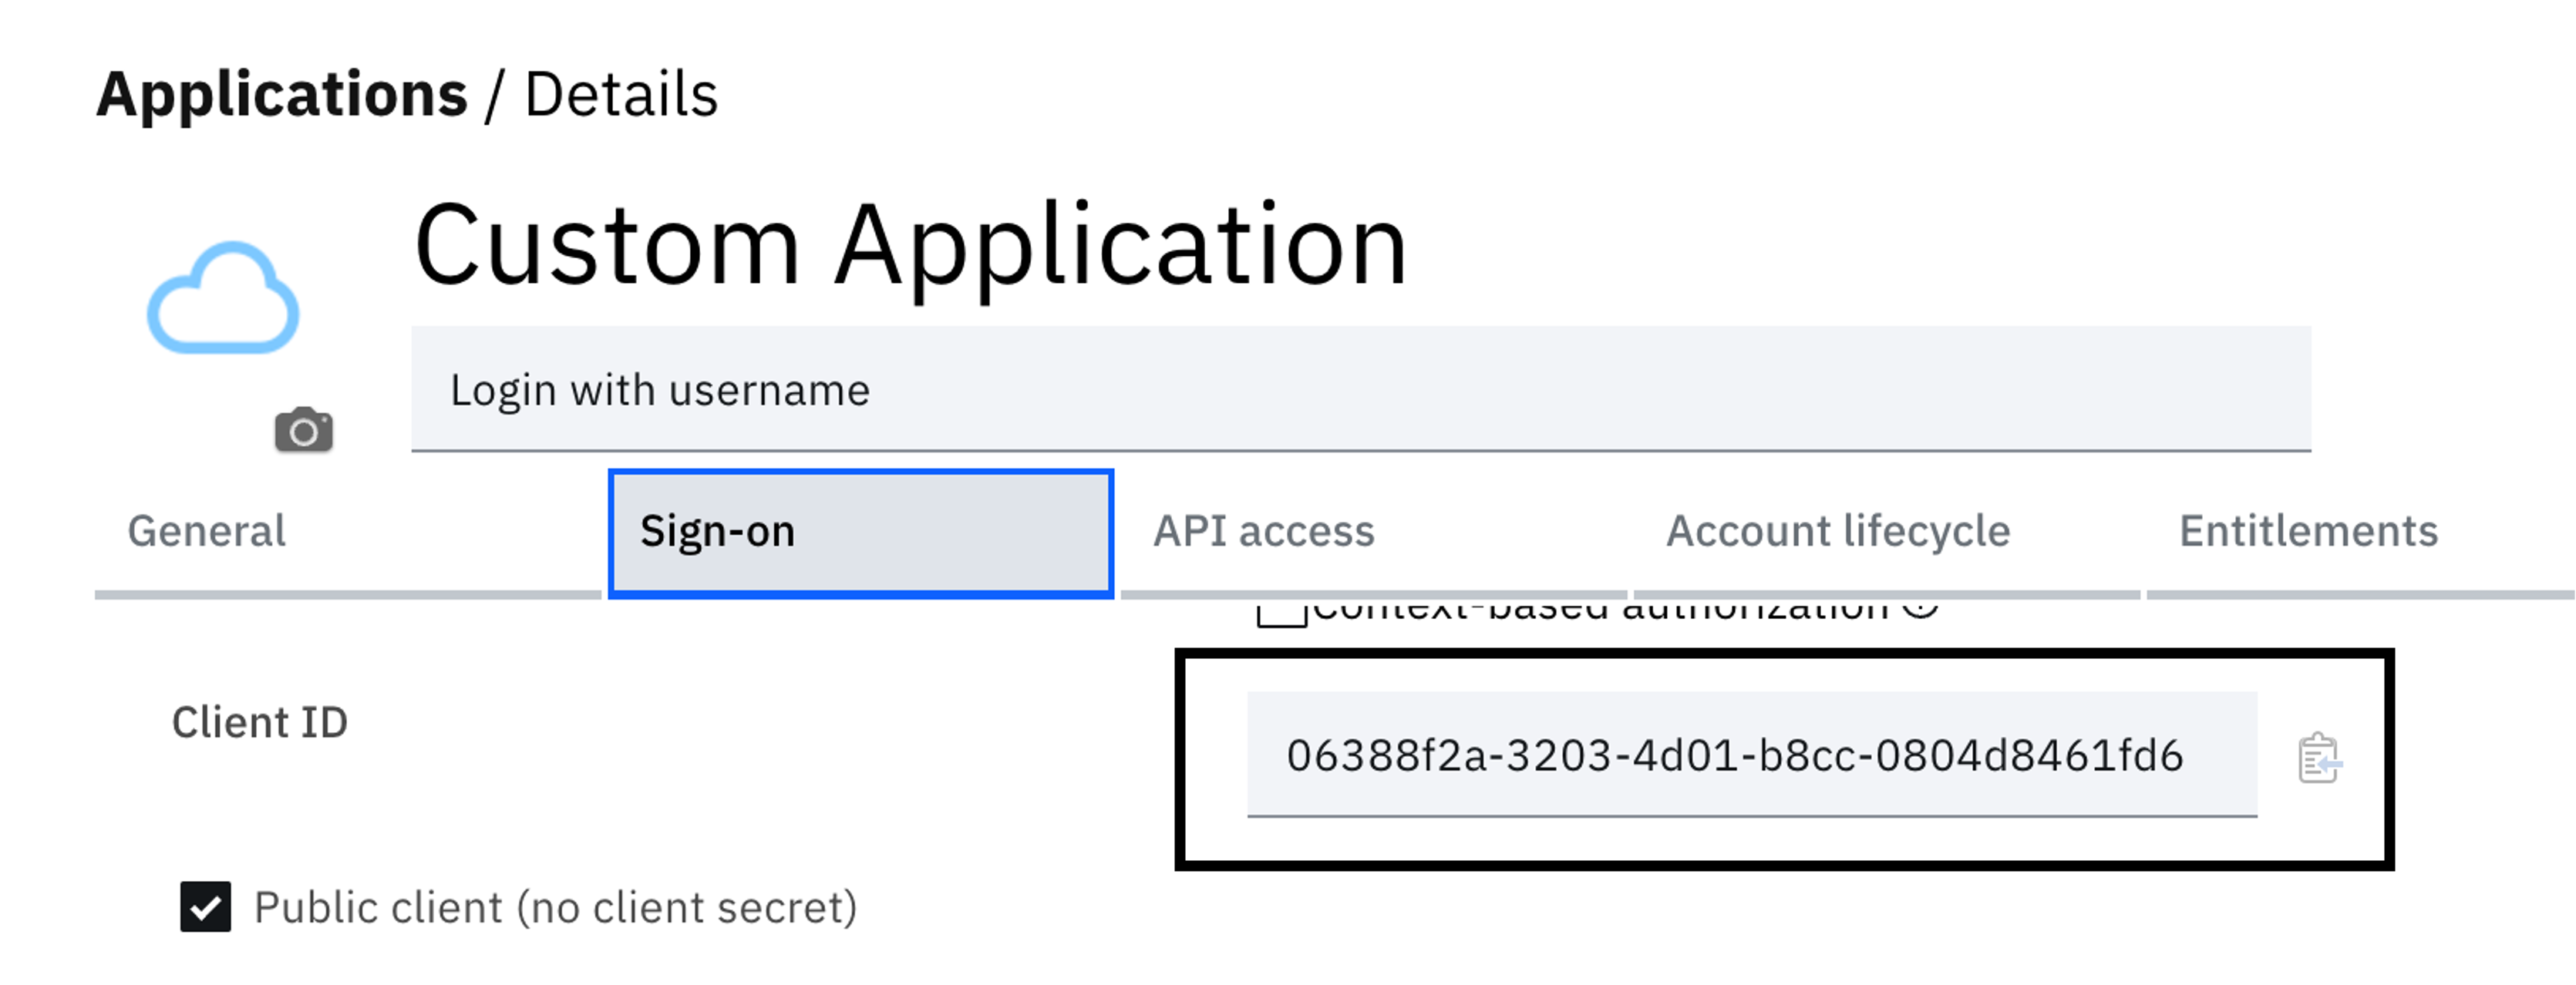The image size is (2576, 985).
Task: Click the Public client (no client secret) label
Action: click(x=556, y=907)
